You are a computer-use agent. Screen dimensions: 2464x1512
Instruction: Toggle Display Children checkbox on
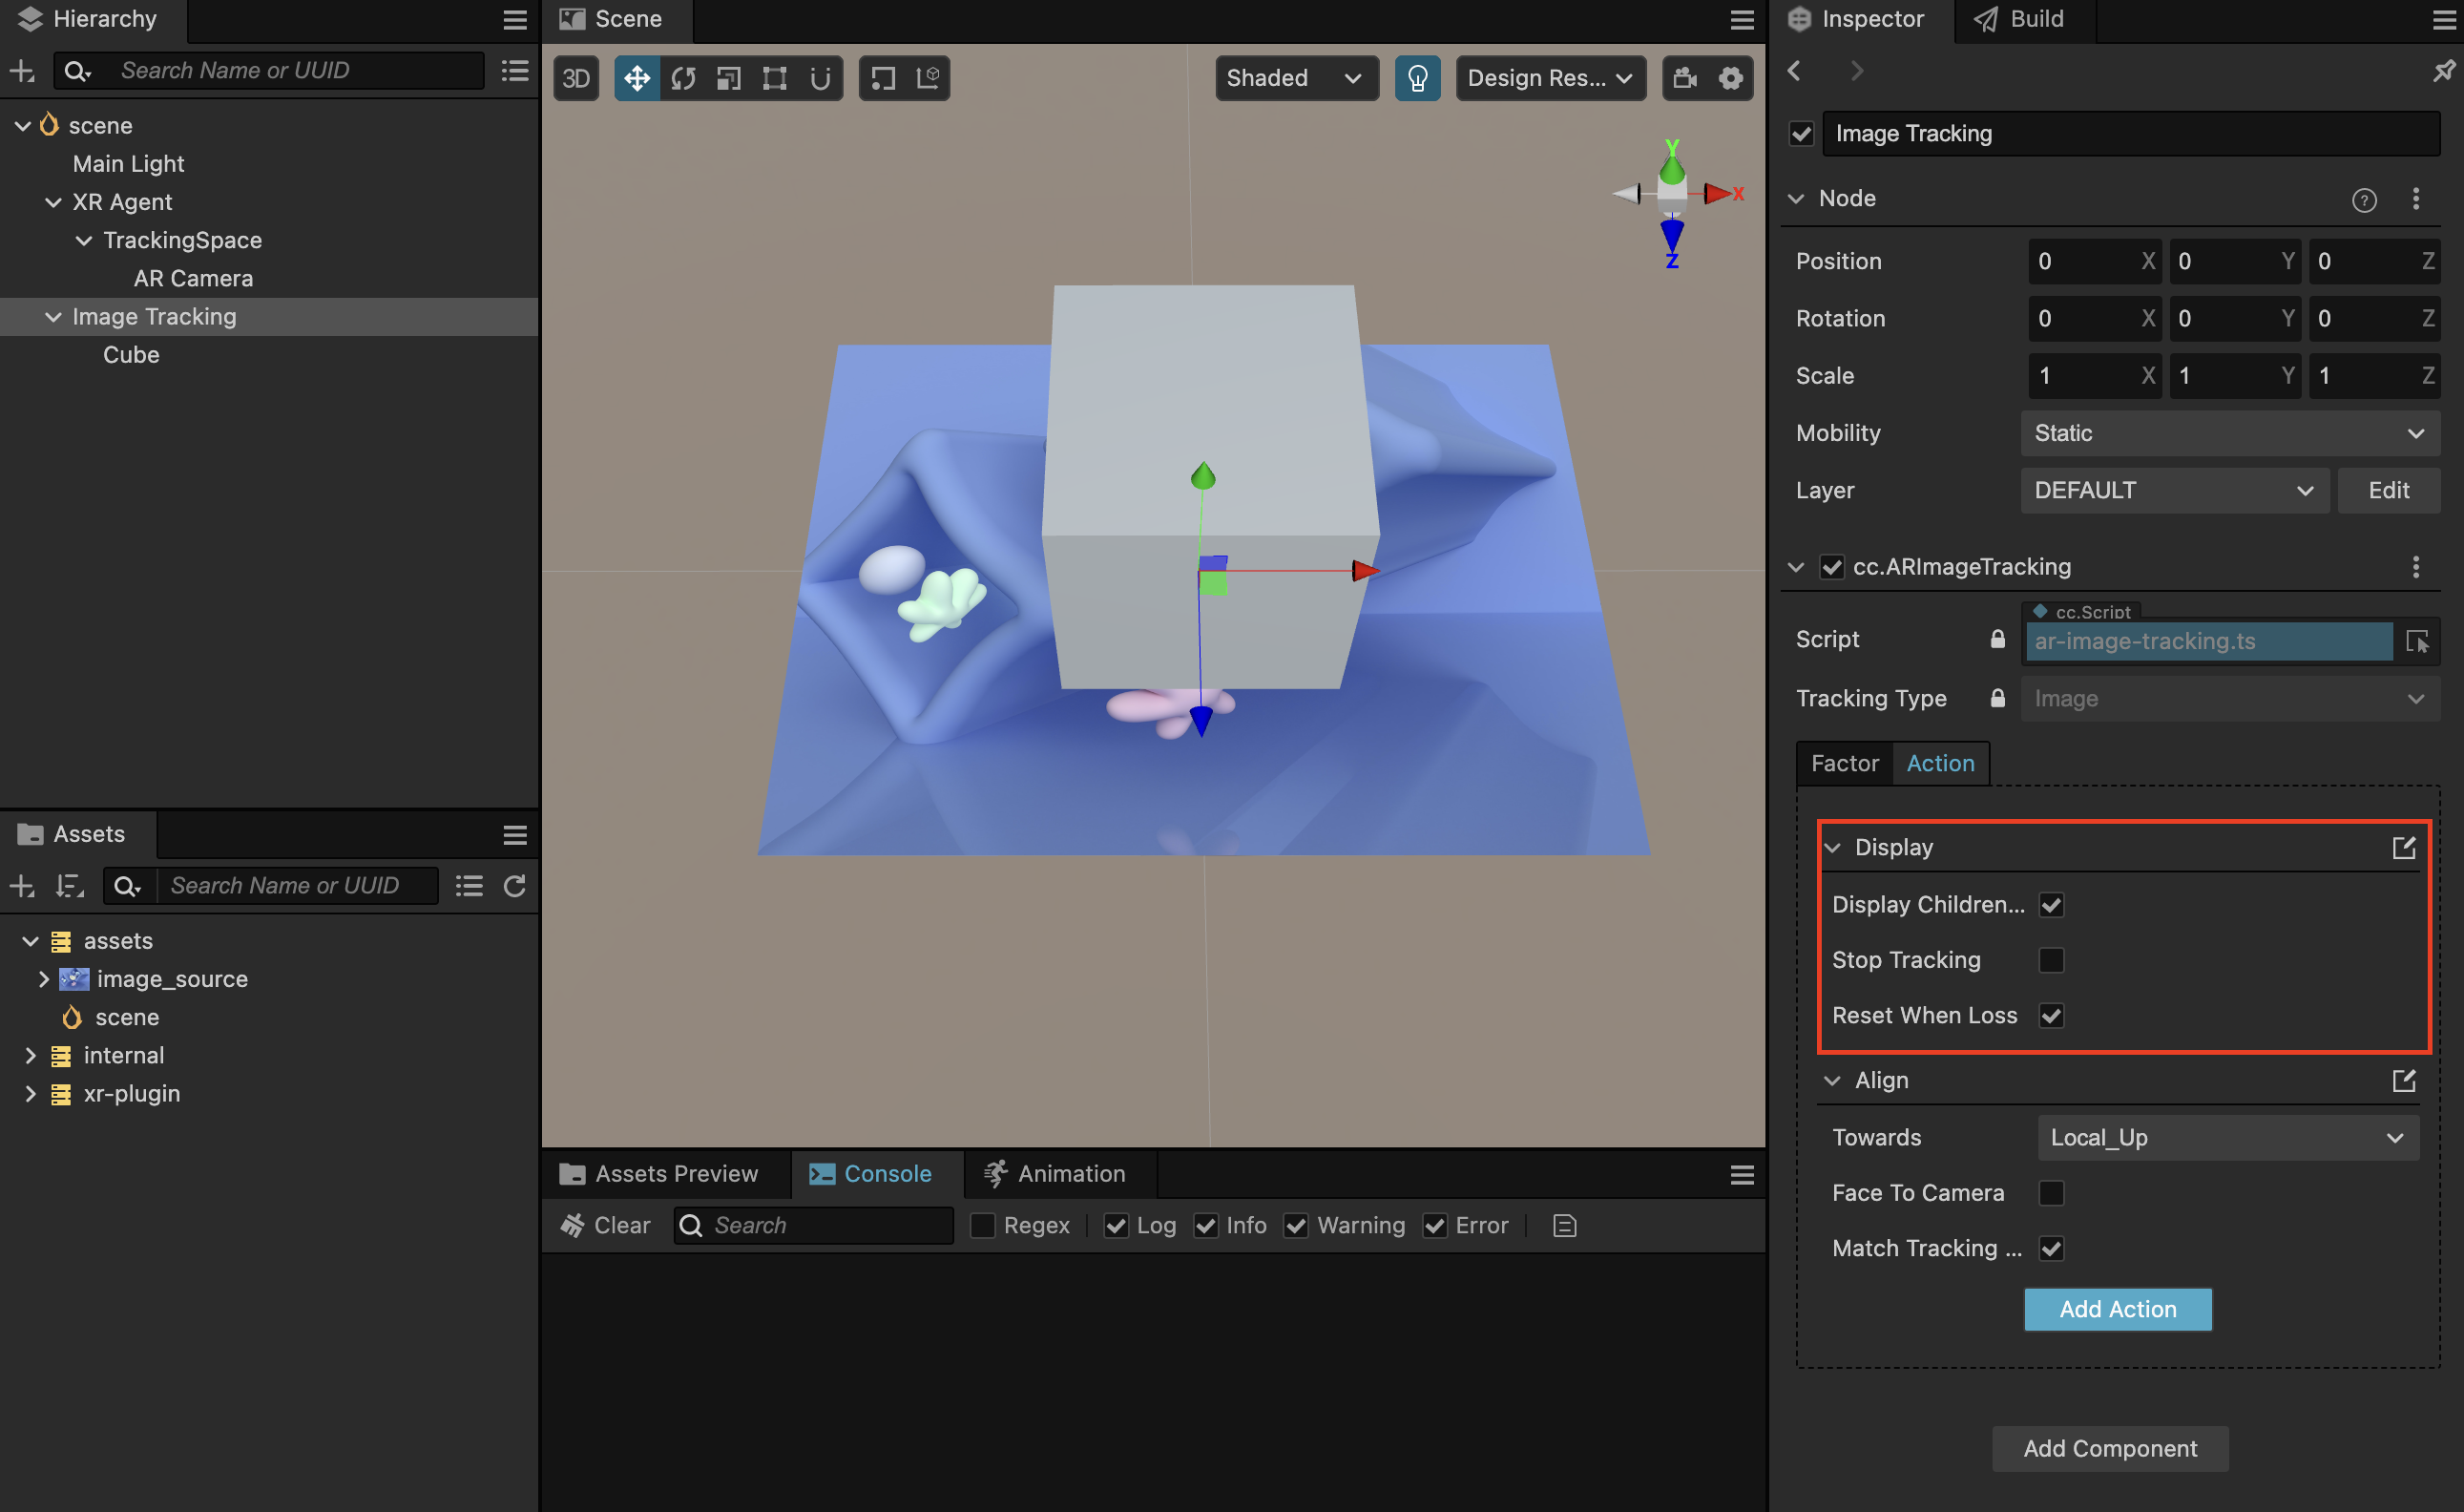tap(2051, 903)
